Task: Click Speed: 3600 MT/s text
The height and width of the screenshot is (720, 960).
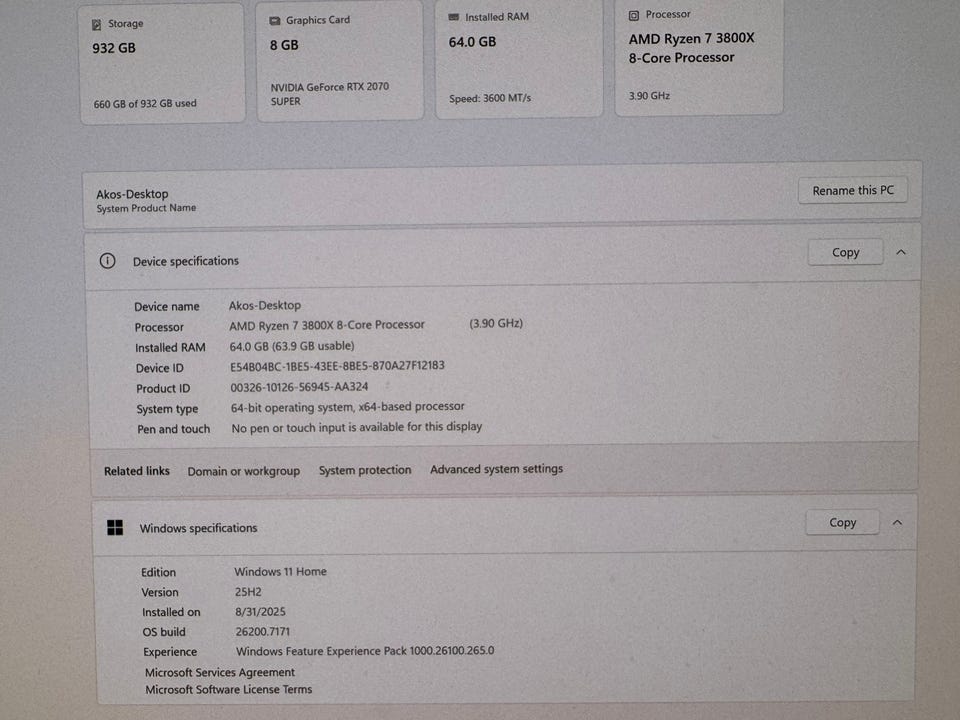Action: pos(490,98)
